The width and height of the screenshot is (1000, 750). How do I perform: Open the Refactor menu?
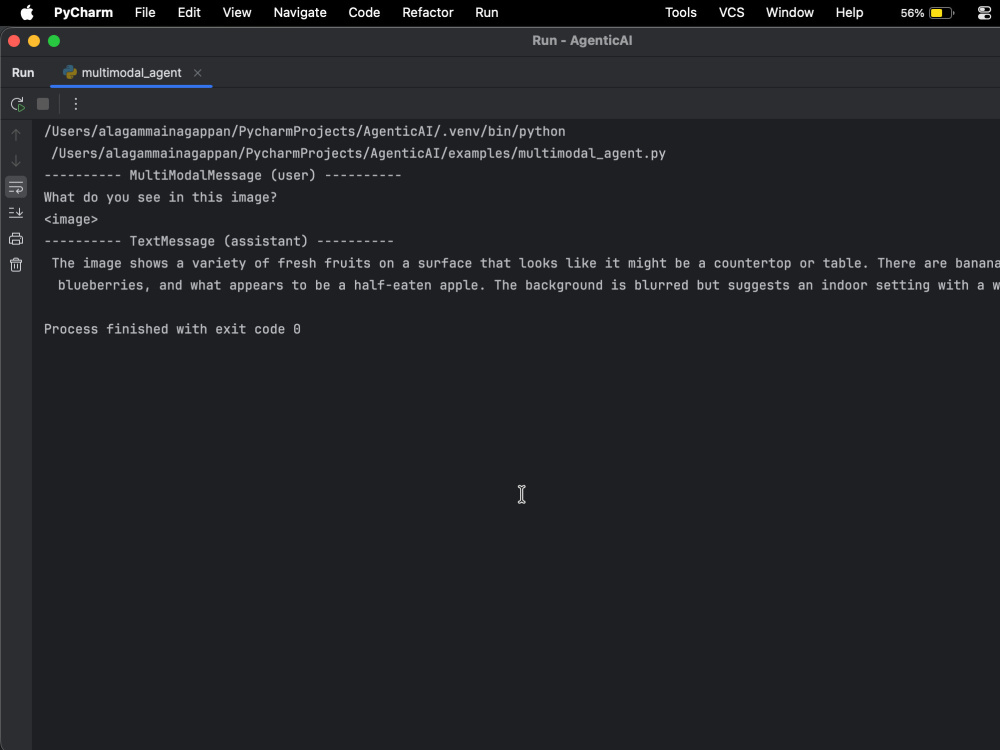(427, 13)
